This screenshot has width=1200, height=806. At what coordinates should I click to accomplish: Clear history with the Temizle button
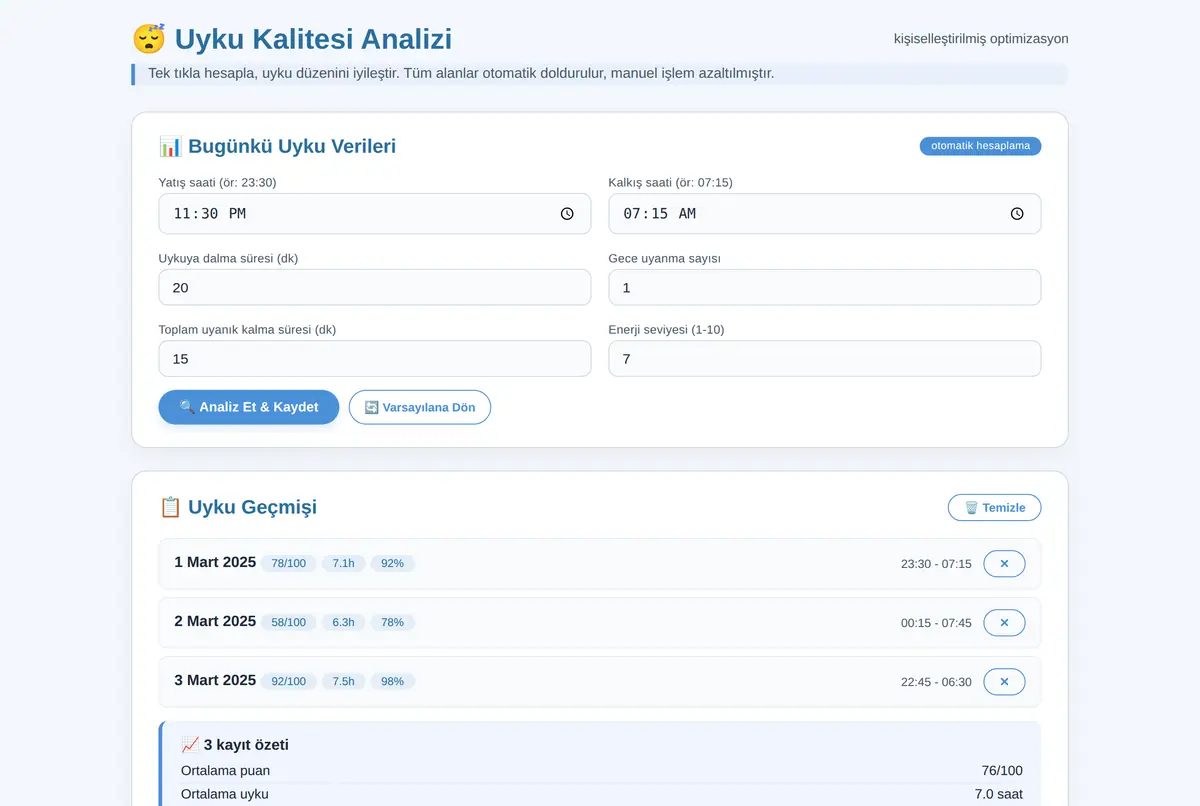[994, 507]
